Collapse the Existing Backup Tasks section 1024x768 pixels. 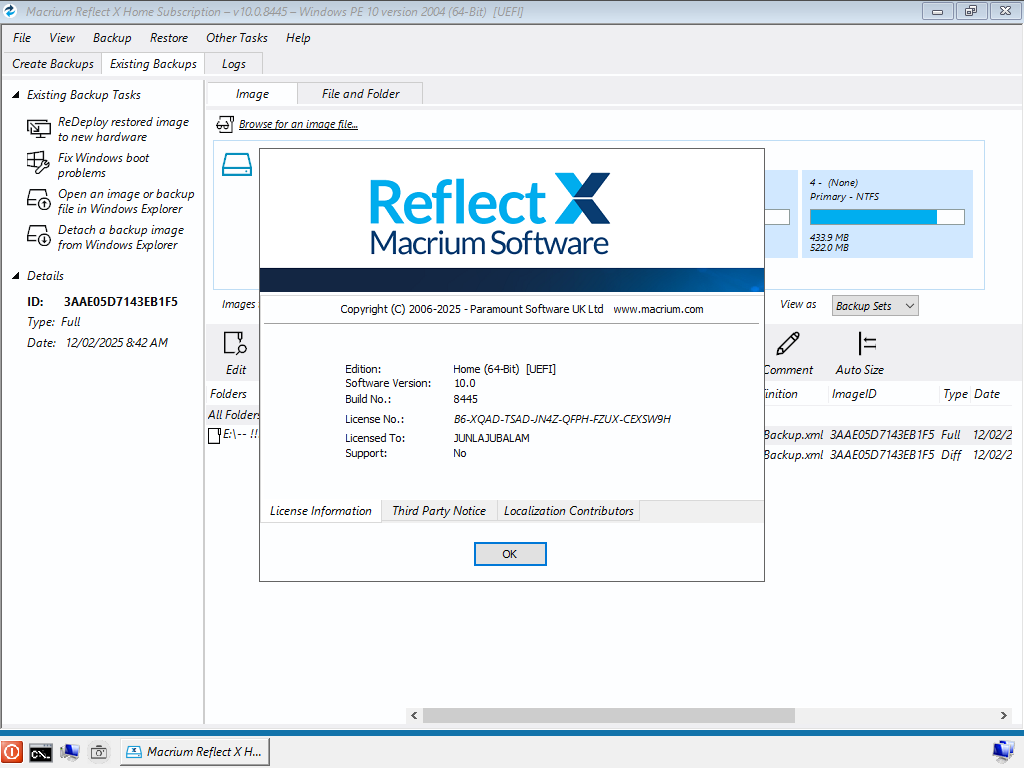point(16,95)
